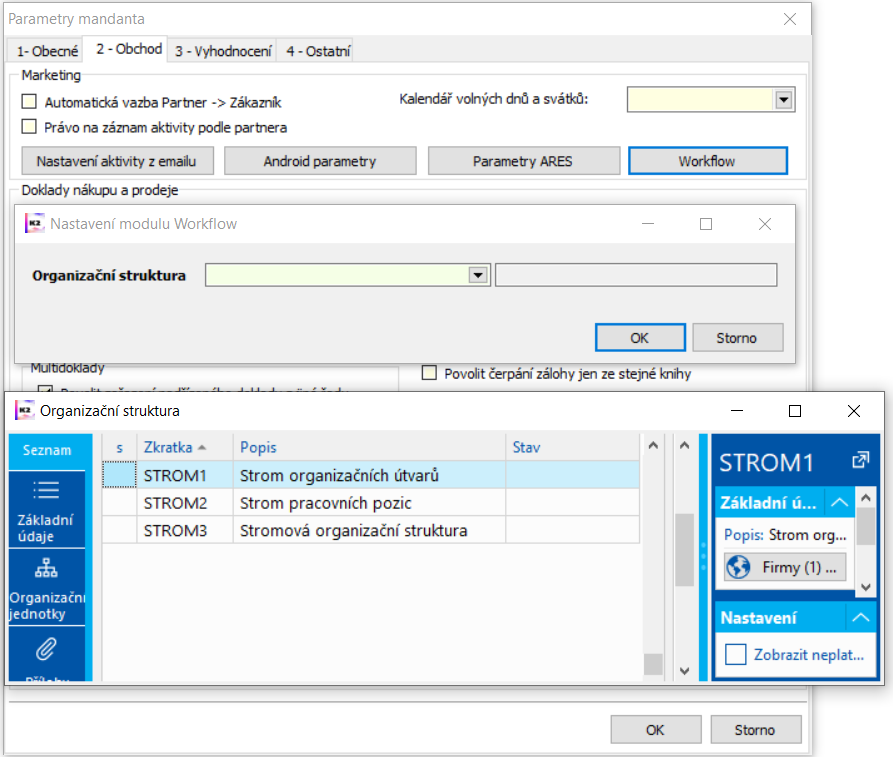The height and width of the screenshot is (757, 893).
Task: Enable Právo na záznam aktivity podle partnera
Action: coord(29,126)
